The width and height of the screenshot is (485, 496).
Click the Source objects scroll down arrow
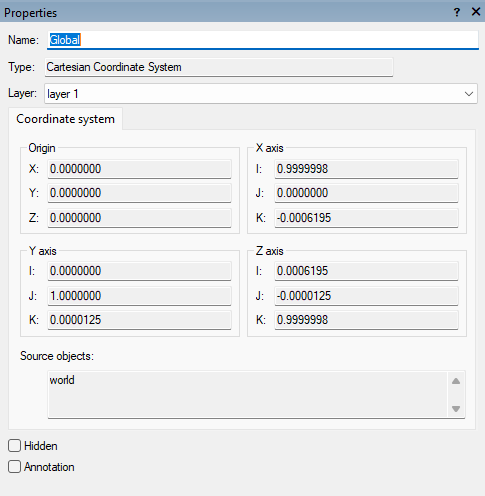456,409
